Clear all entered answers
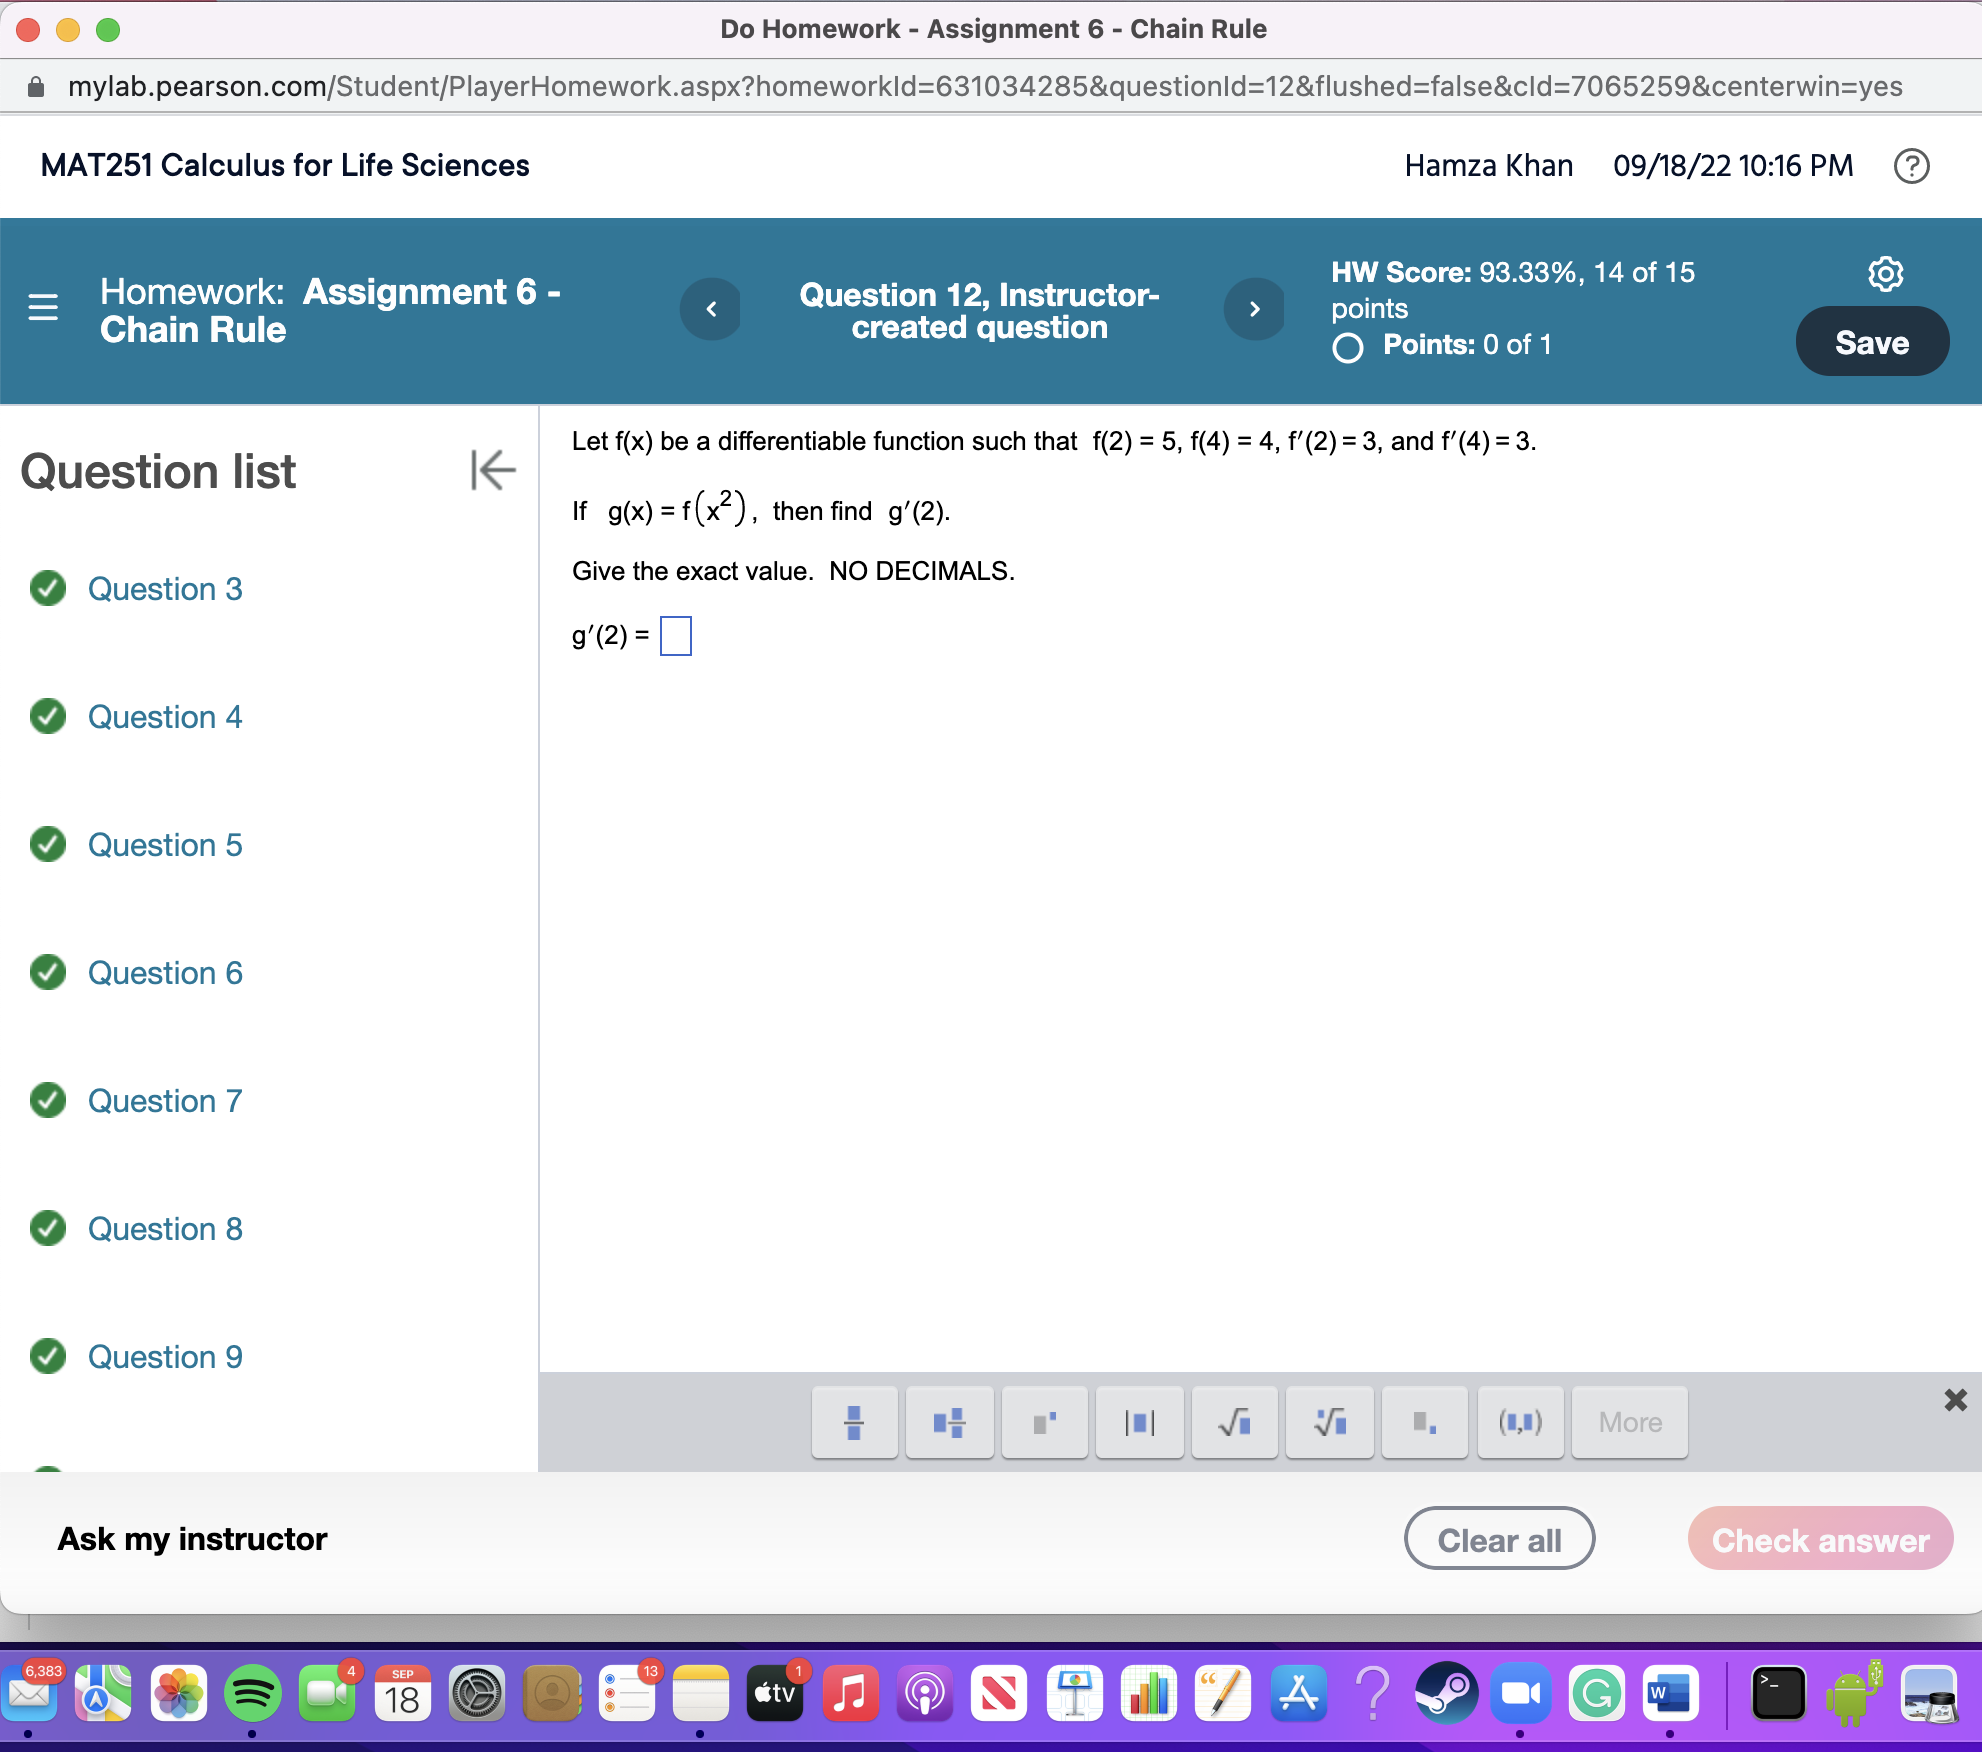This screenshot has height=1752, width=1982. point(1499,1539)
